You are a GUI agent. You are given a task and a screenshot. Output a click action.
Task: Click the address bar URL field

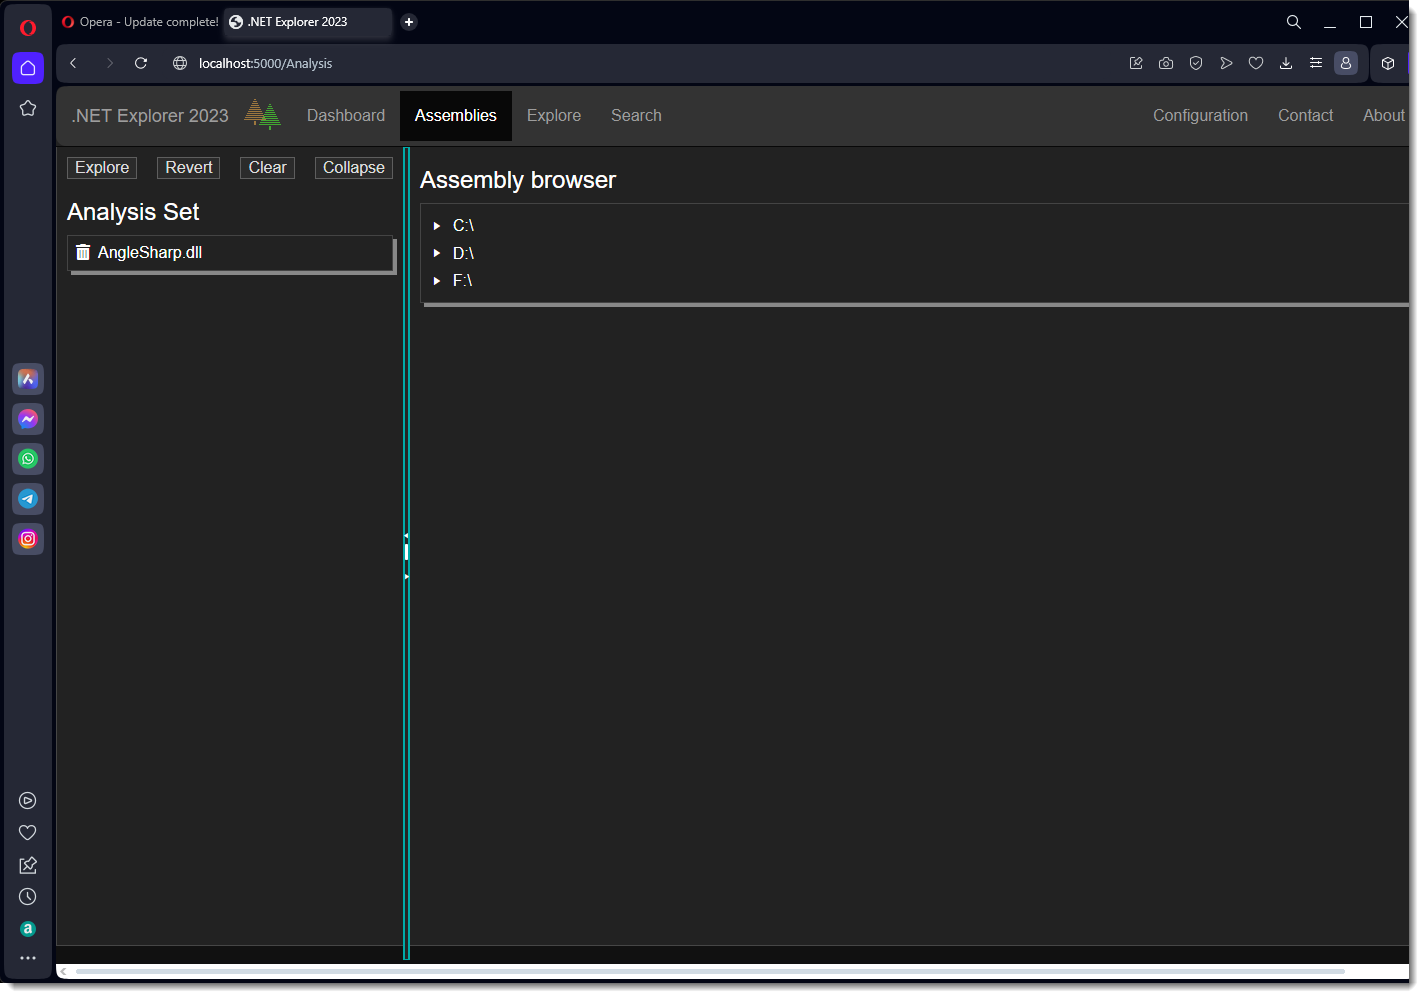(640, 63)
